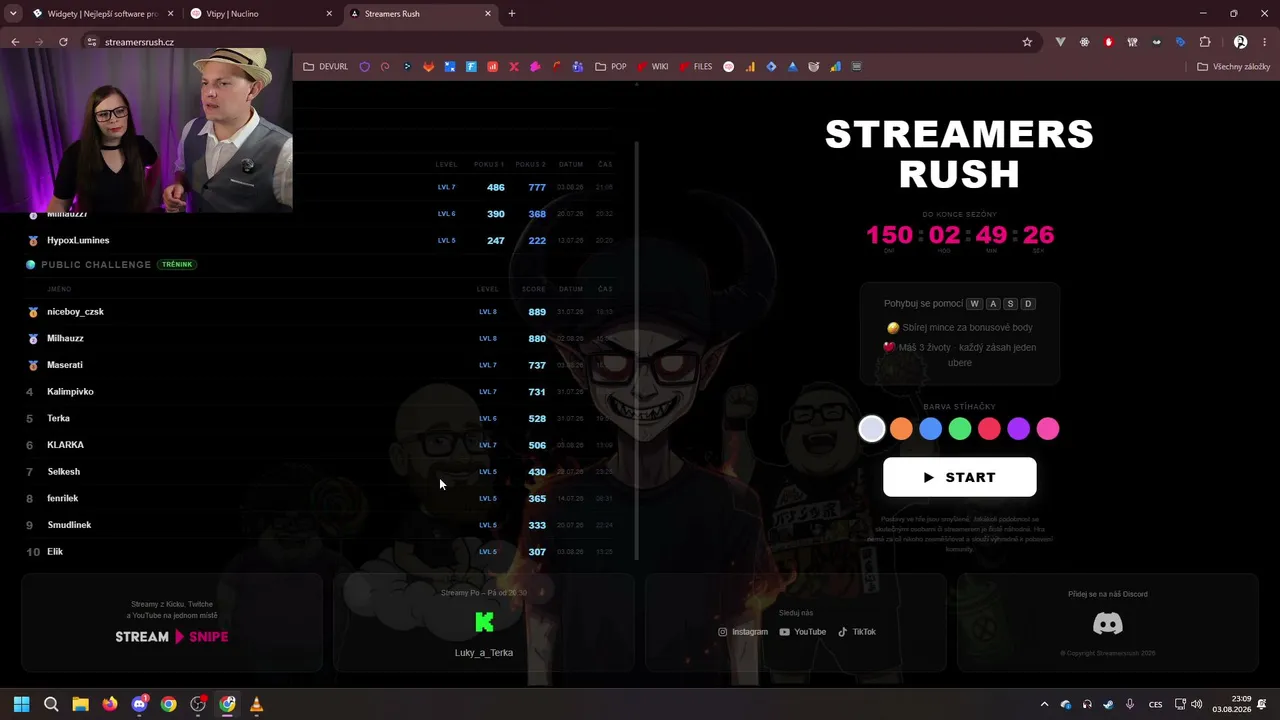Click the green Kick logo

click(484, 623)
